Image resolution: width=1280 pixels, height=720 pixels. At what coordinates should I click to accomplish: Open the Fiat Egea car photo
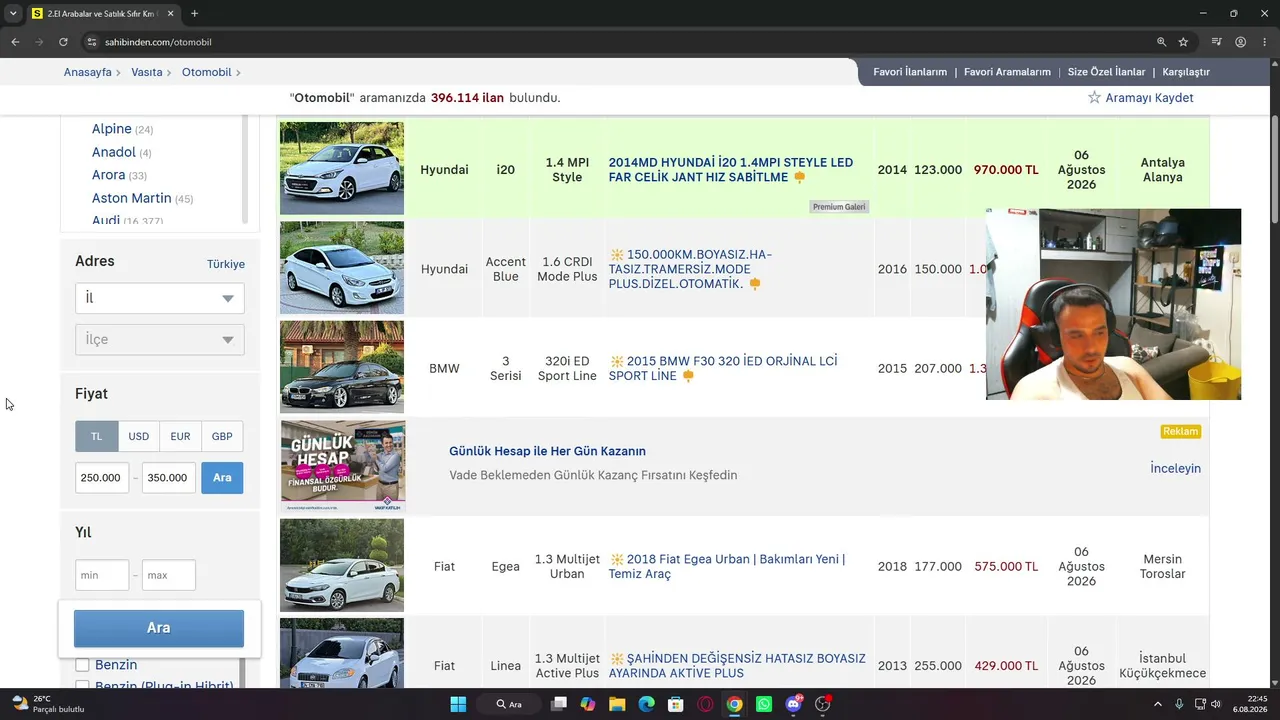point(342,566)
